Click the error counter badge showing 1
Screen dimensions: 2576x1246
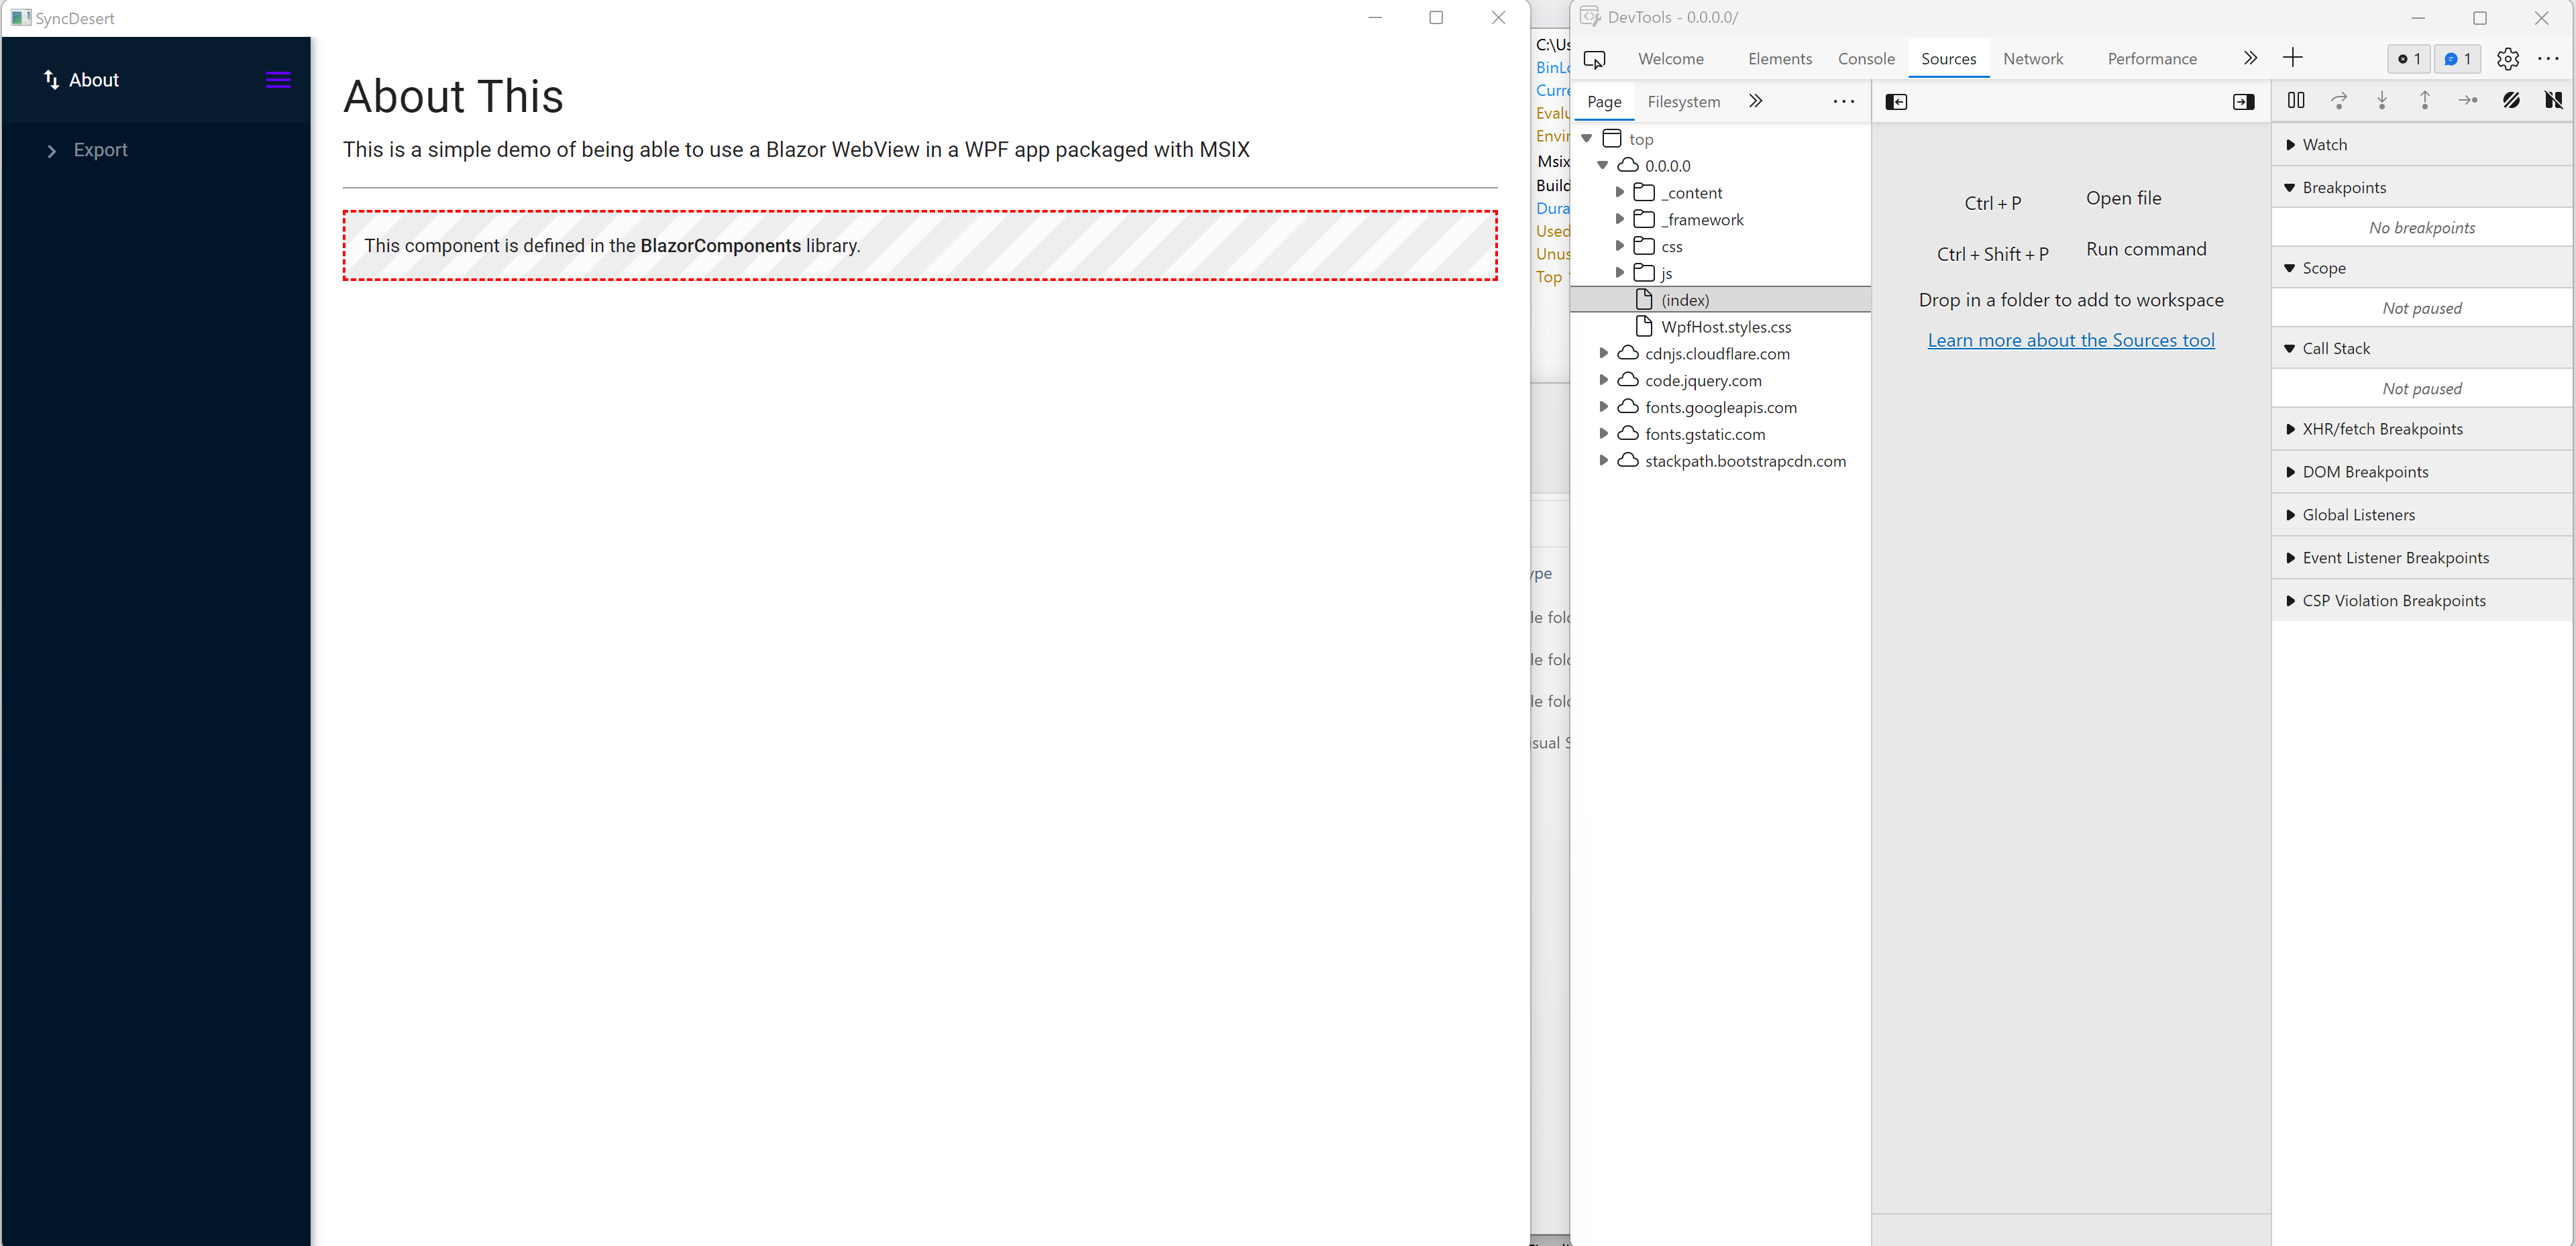2408,59
